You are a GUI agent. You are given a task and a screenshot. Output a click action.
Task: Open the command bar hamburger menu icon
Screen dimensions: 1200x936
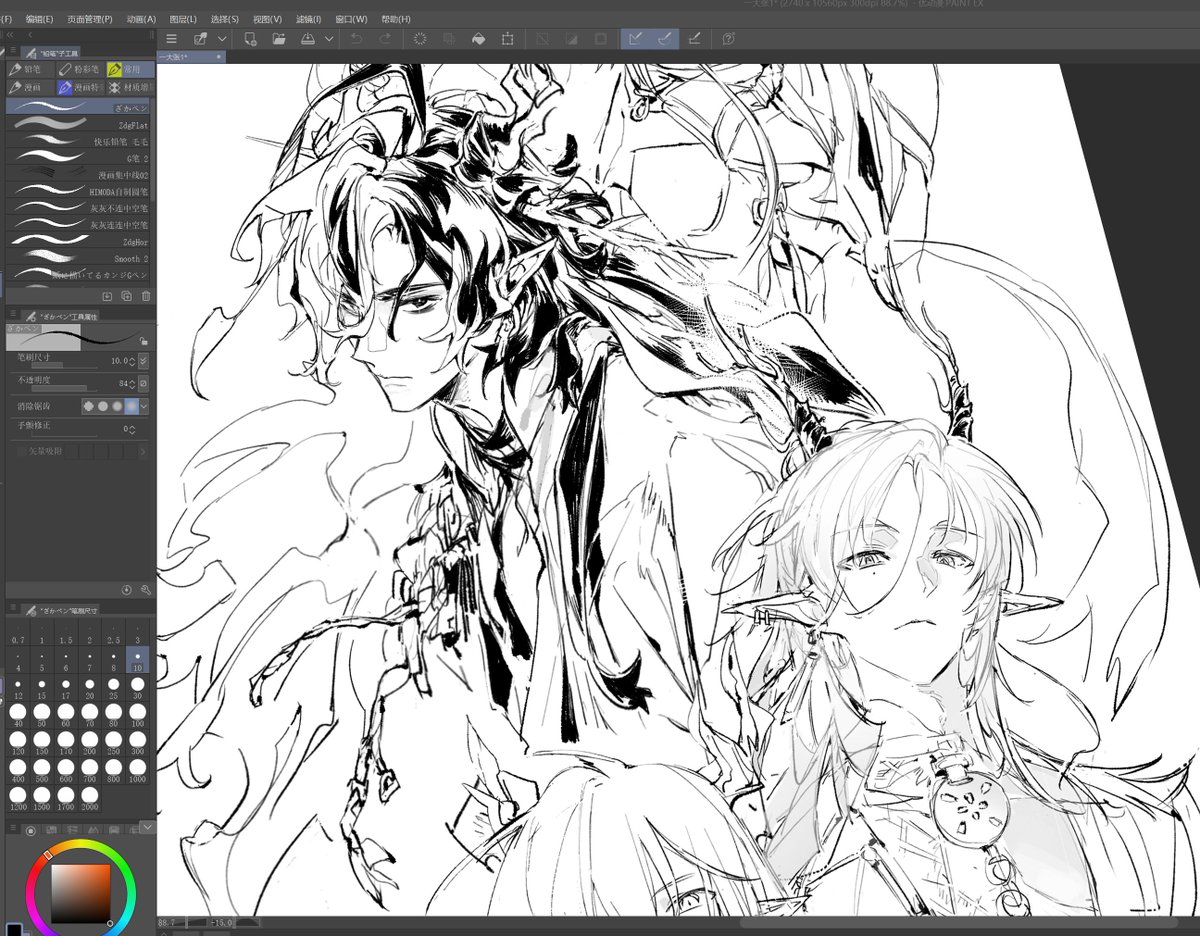pyautogui.click(x=171, y=39)
